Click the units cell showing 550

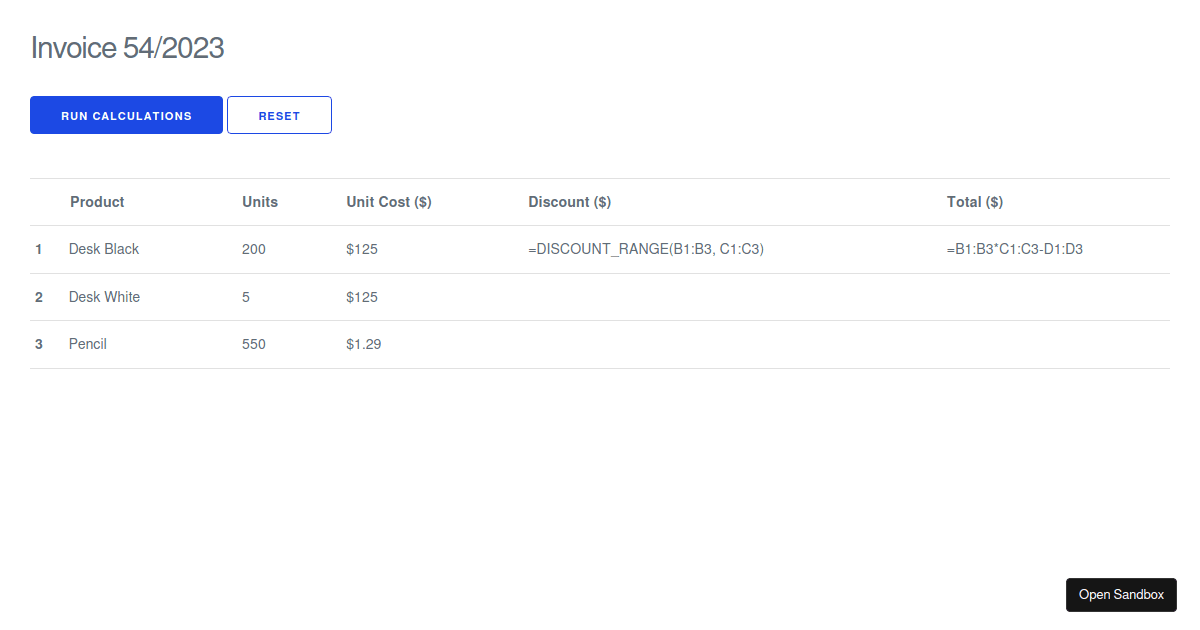[x=254, y=344]
